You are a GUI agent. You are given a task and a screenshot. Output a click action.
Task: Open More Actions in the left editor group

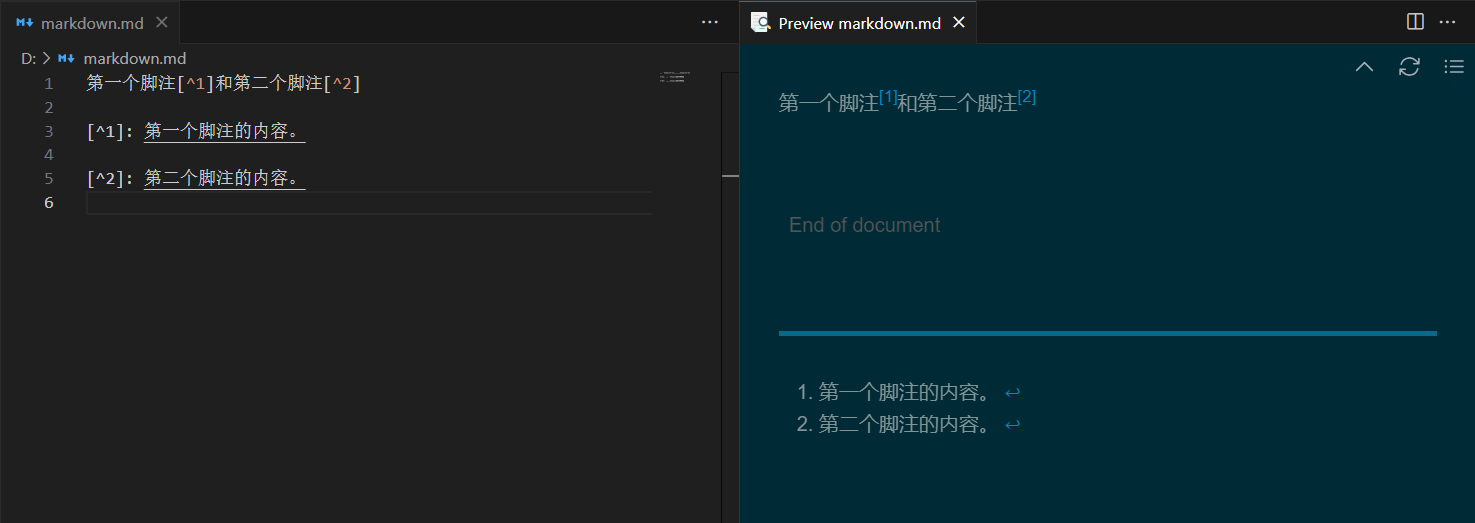coord(710,22)
